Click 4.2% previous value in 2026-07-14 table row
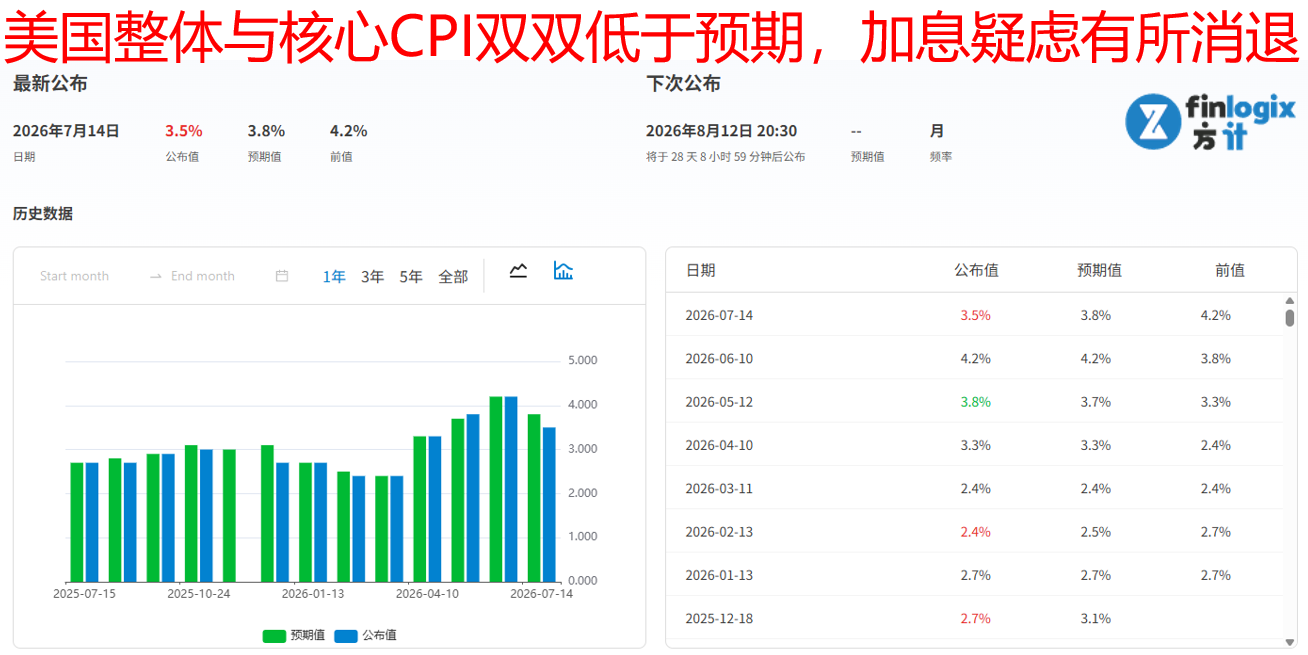 pyautogui.click(x=1215, y=315)
